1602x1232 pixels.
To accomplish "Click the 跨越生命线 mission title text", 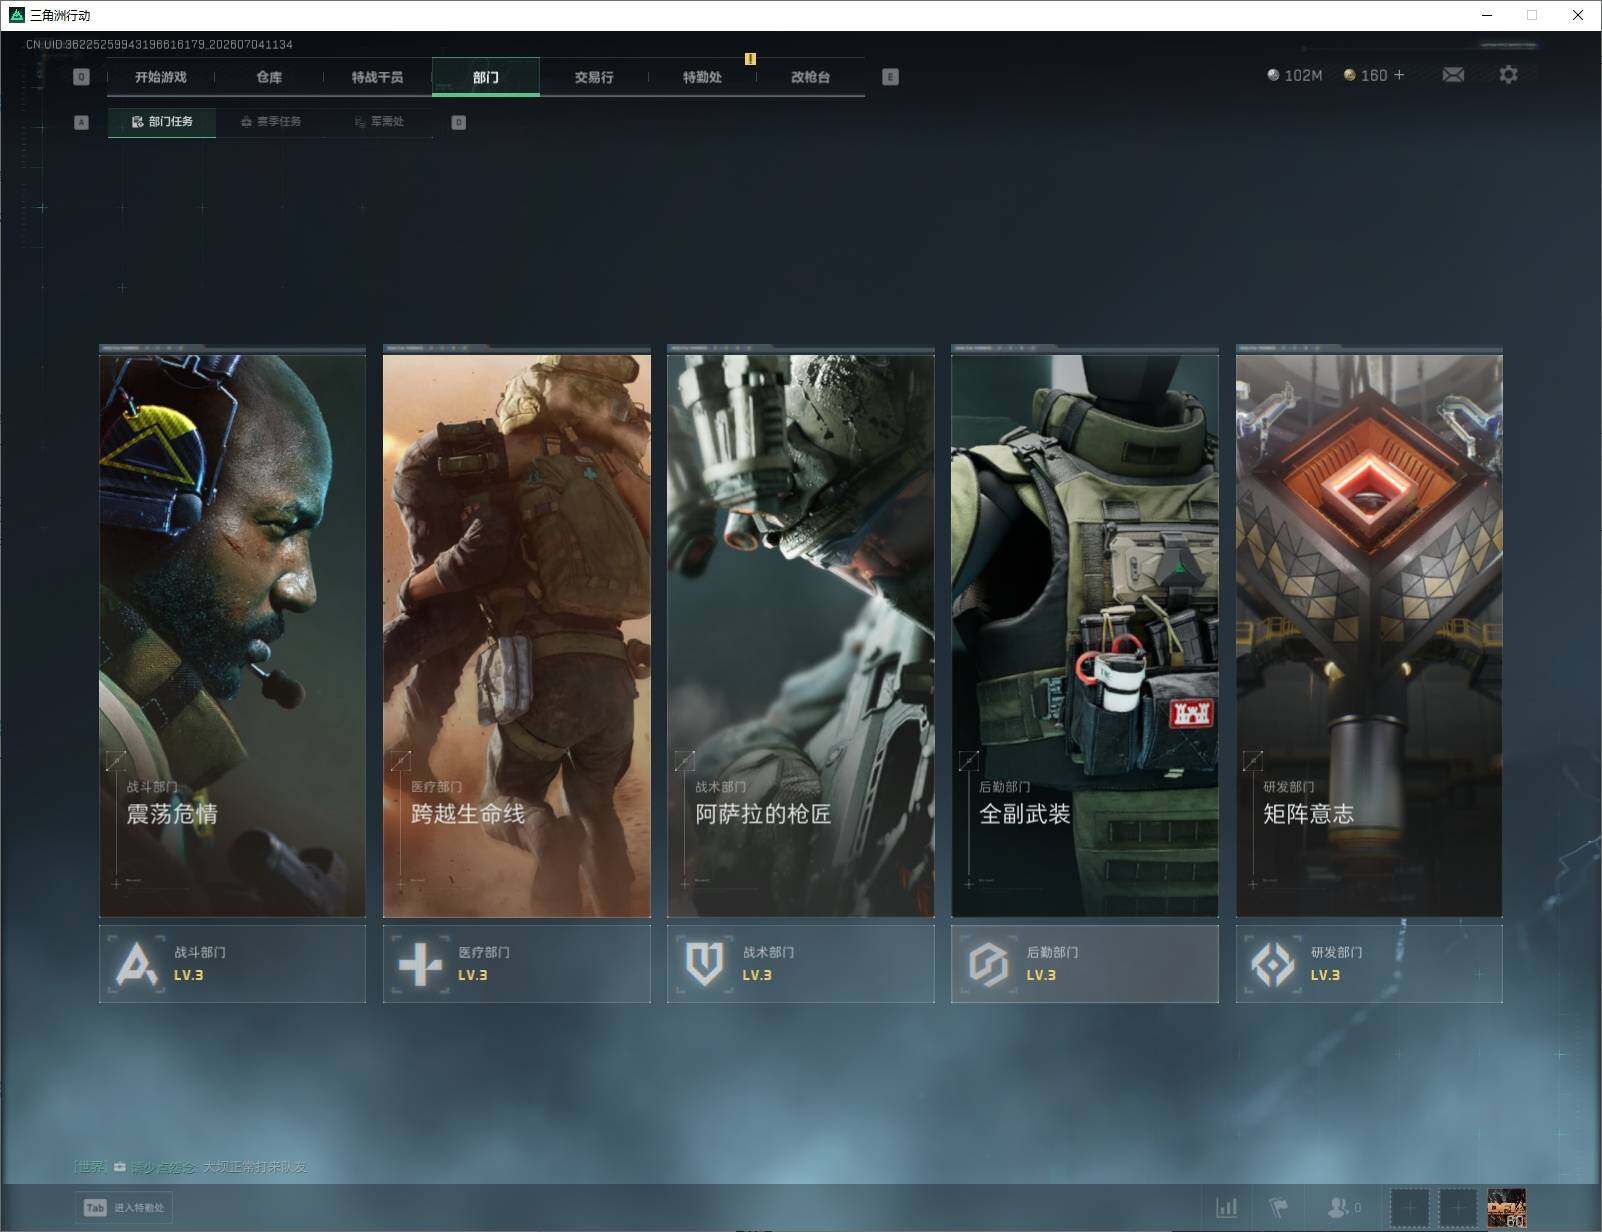I will pos(468,814).
